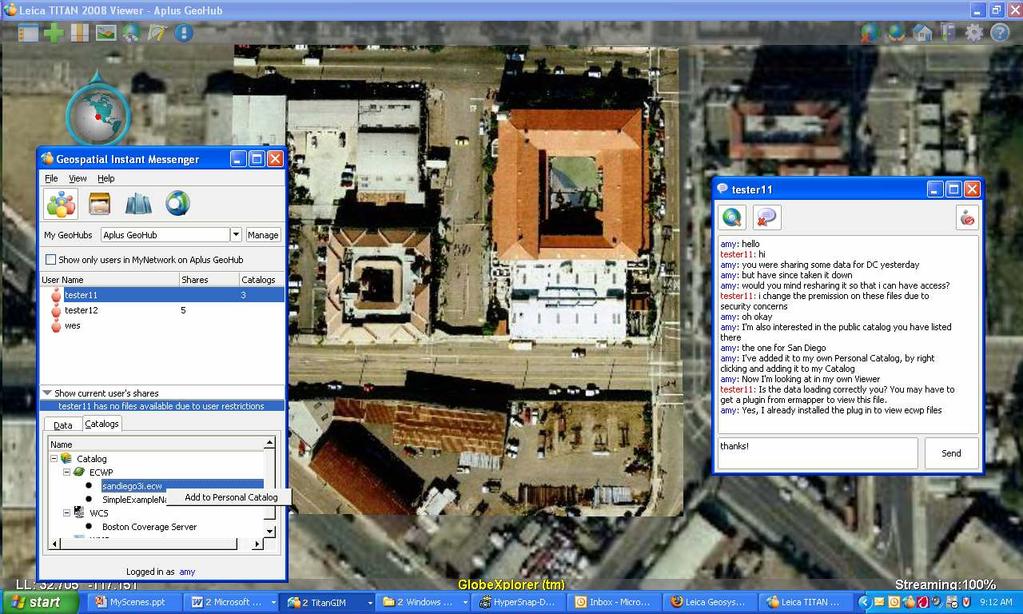Click the magnifier globe icon in tester11 chat
Viewport: 1023px width, 614px height.
732,217
